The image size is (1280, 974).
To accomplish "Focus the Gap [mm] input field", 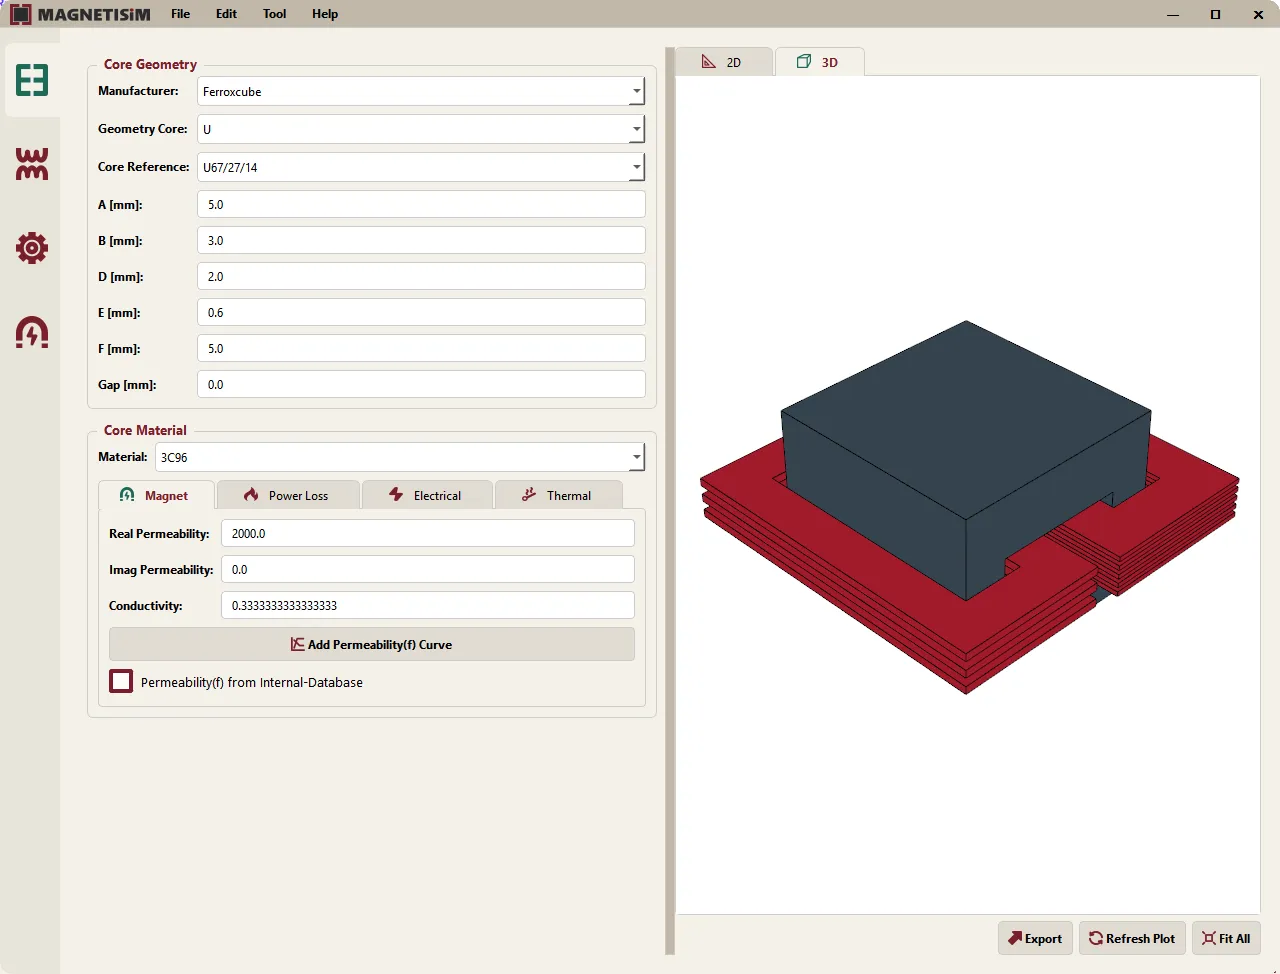I will pos(421,384).
